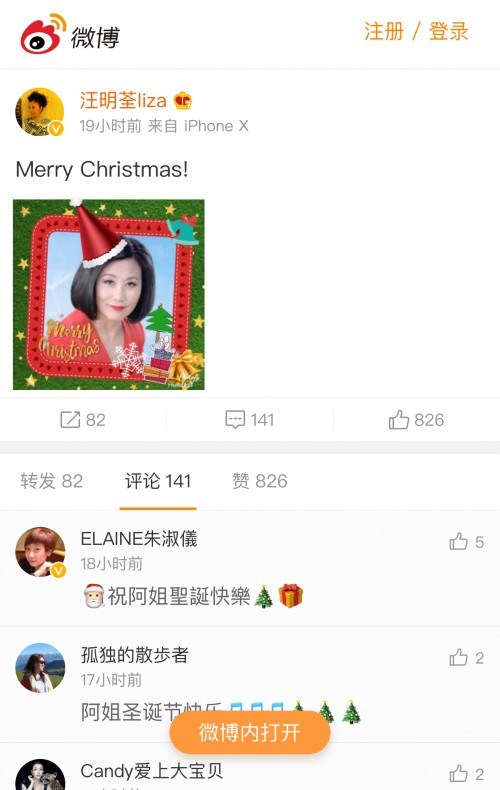Open the username link 汪明荃liza
500x790 pixels.
click(123, 100)
